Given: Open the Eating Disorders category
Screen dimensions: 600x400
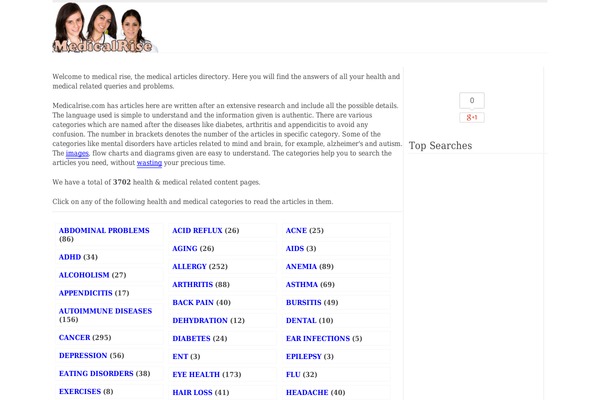Looking at the screenshot, I should tap(96, 374).
